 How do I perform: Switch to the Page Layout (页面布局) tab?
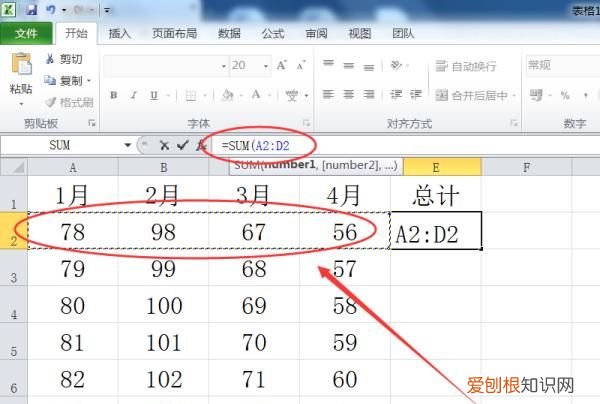174,34
